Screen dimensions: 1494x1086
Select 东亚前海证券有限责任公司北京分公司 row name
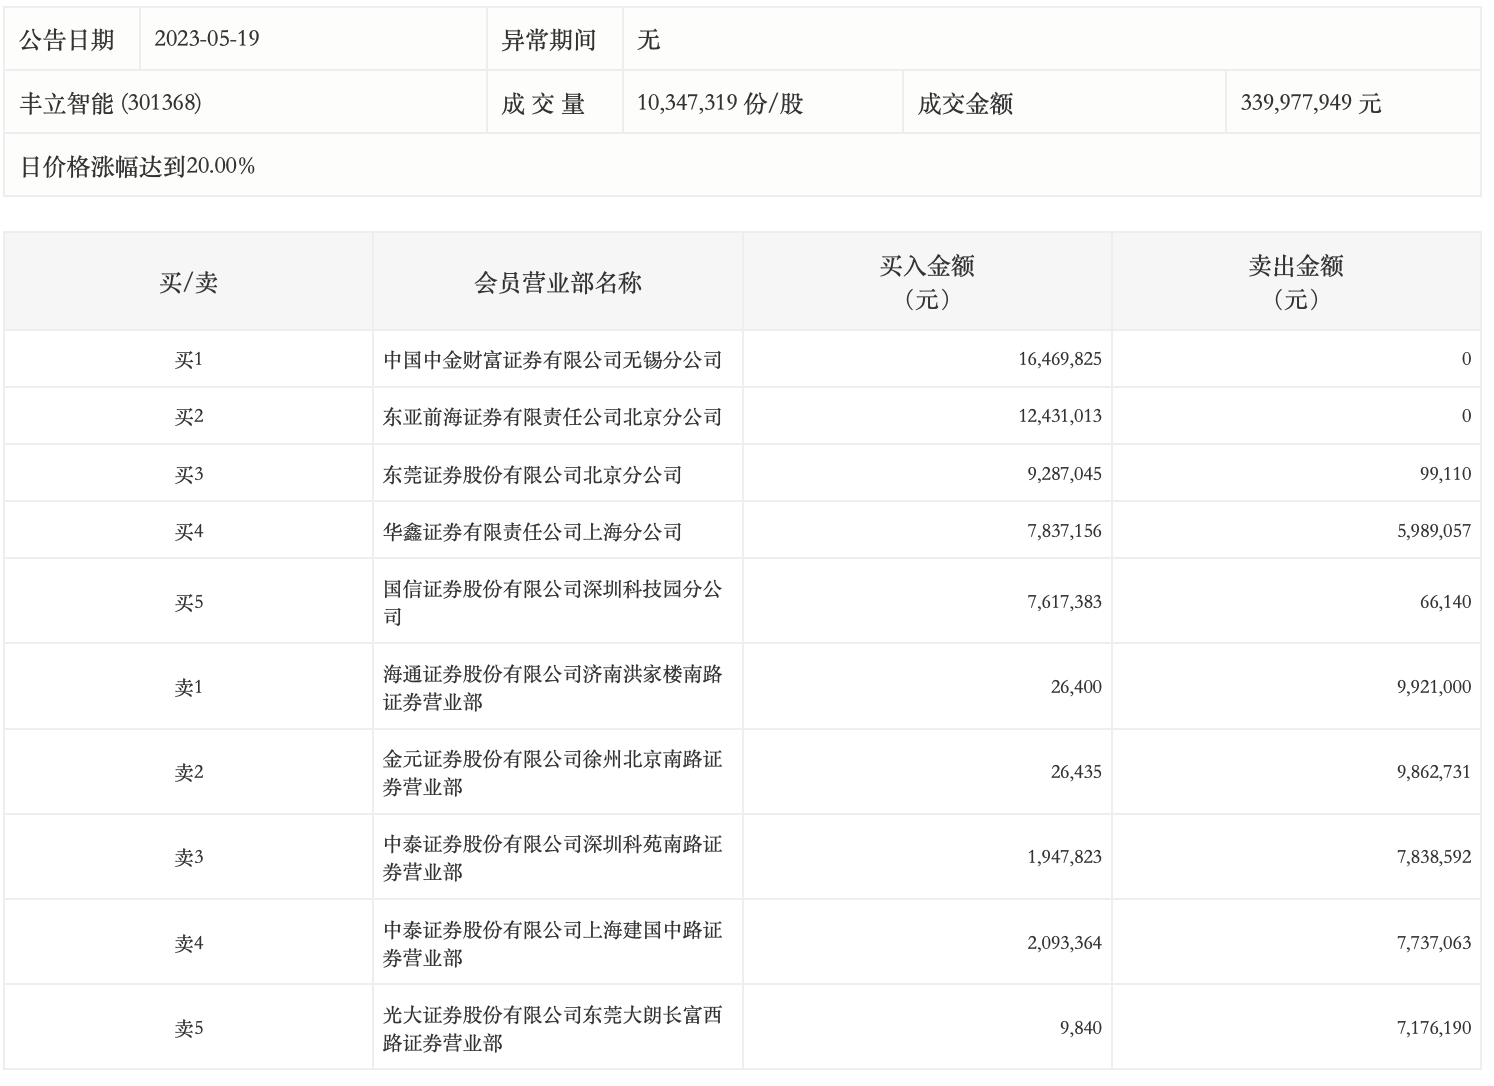click(552, 417)
